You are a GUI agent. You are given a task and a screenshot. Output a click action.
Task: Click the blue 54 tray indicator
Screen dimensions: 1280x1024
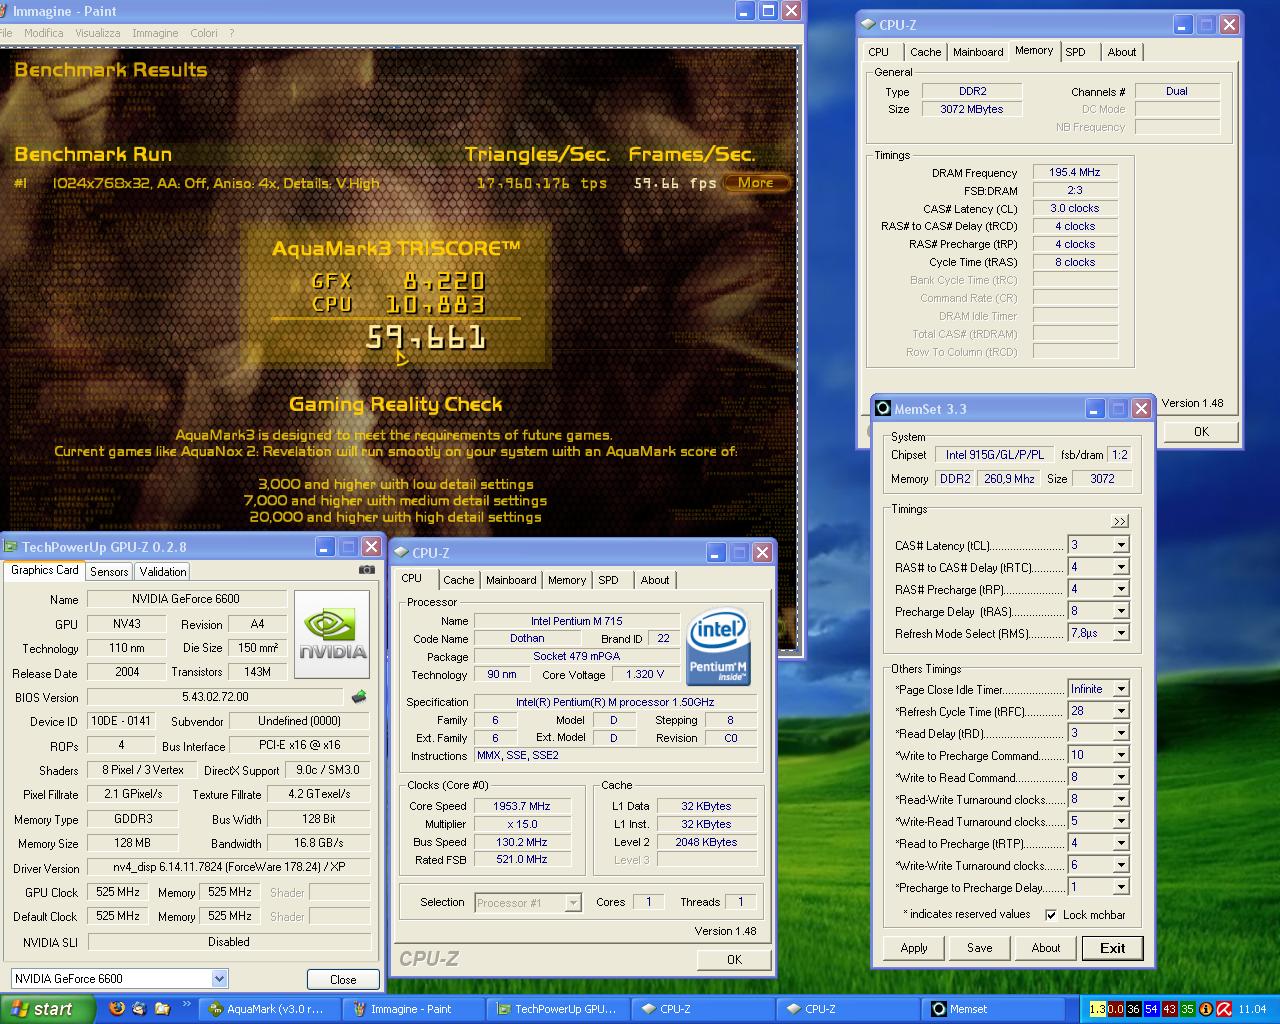pyautogui.click(x=1151, y=1010)
